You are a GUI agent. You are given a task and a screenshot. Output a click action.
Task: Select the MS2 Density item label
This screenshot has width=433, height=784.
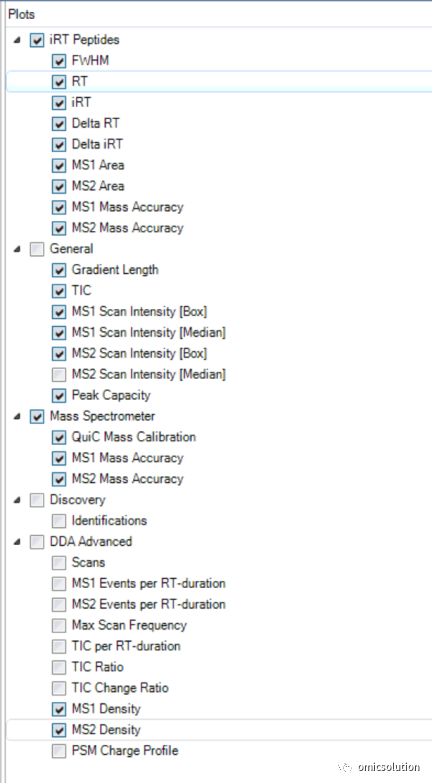point(106,730)
